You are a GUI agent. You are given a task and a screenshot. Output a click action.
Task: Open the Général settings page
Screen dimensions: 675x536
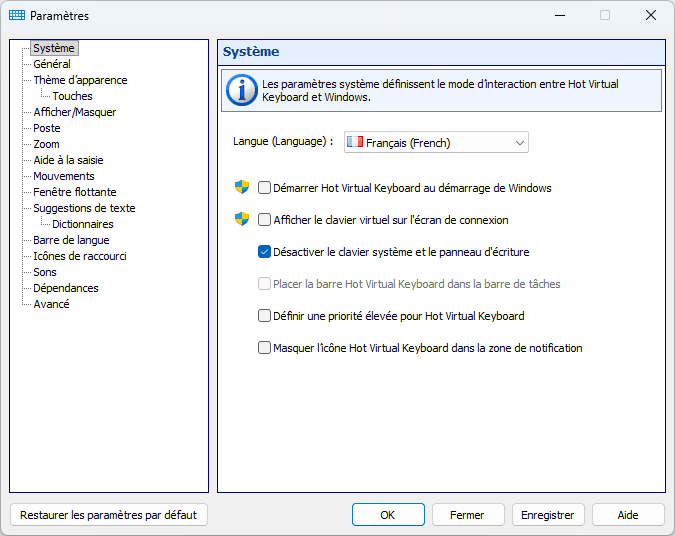tap(52, 64)
